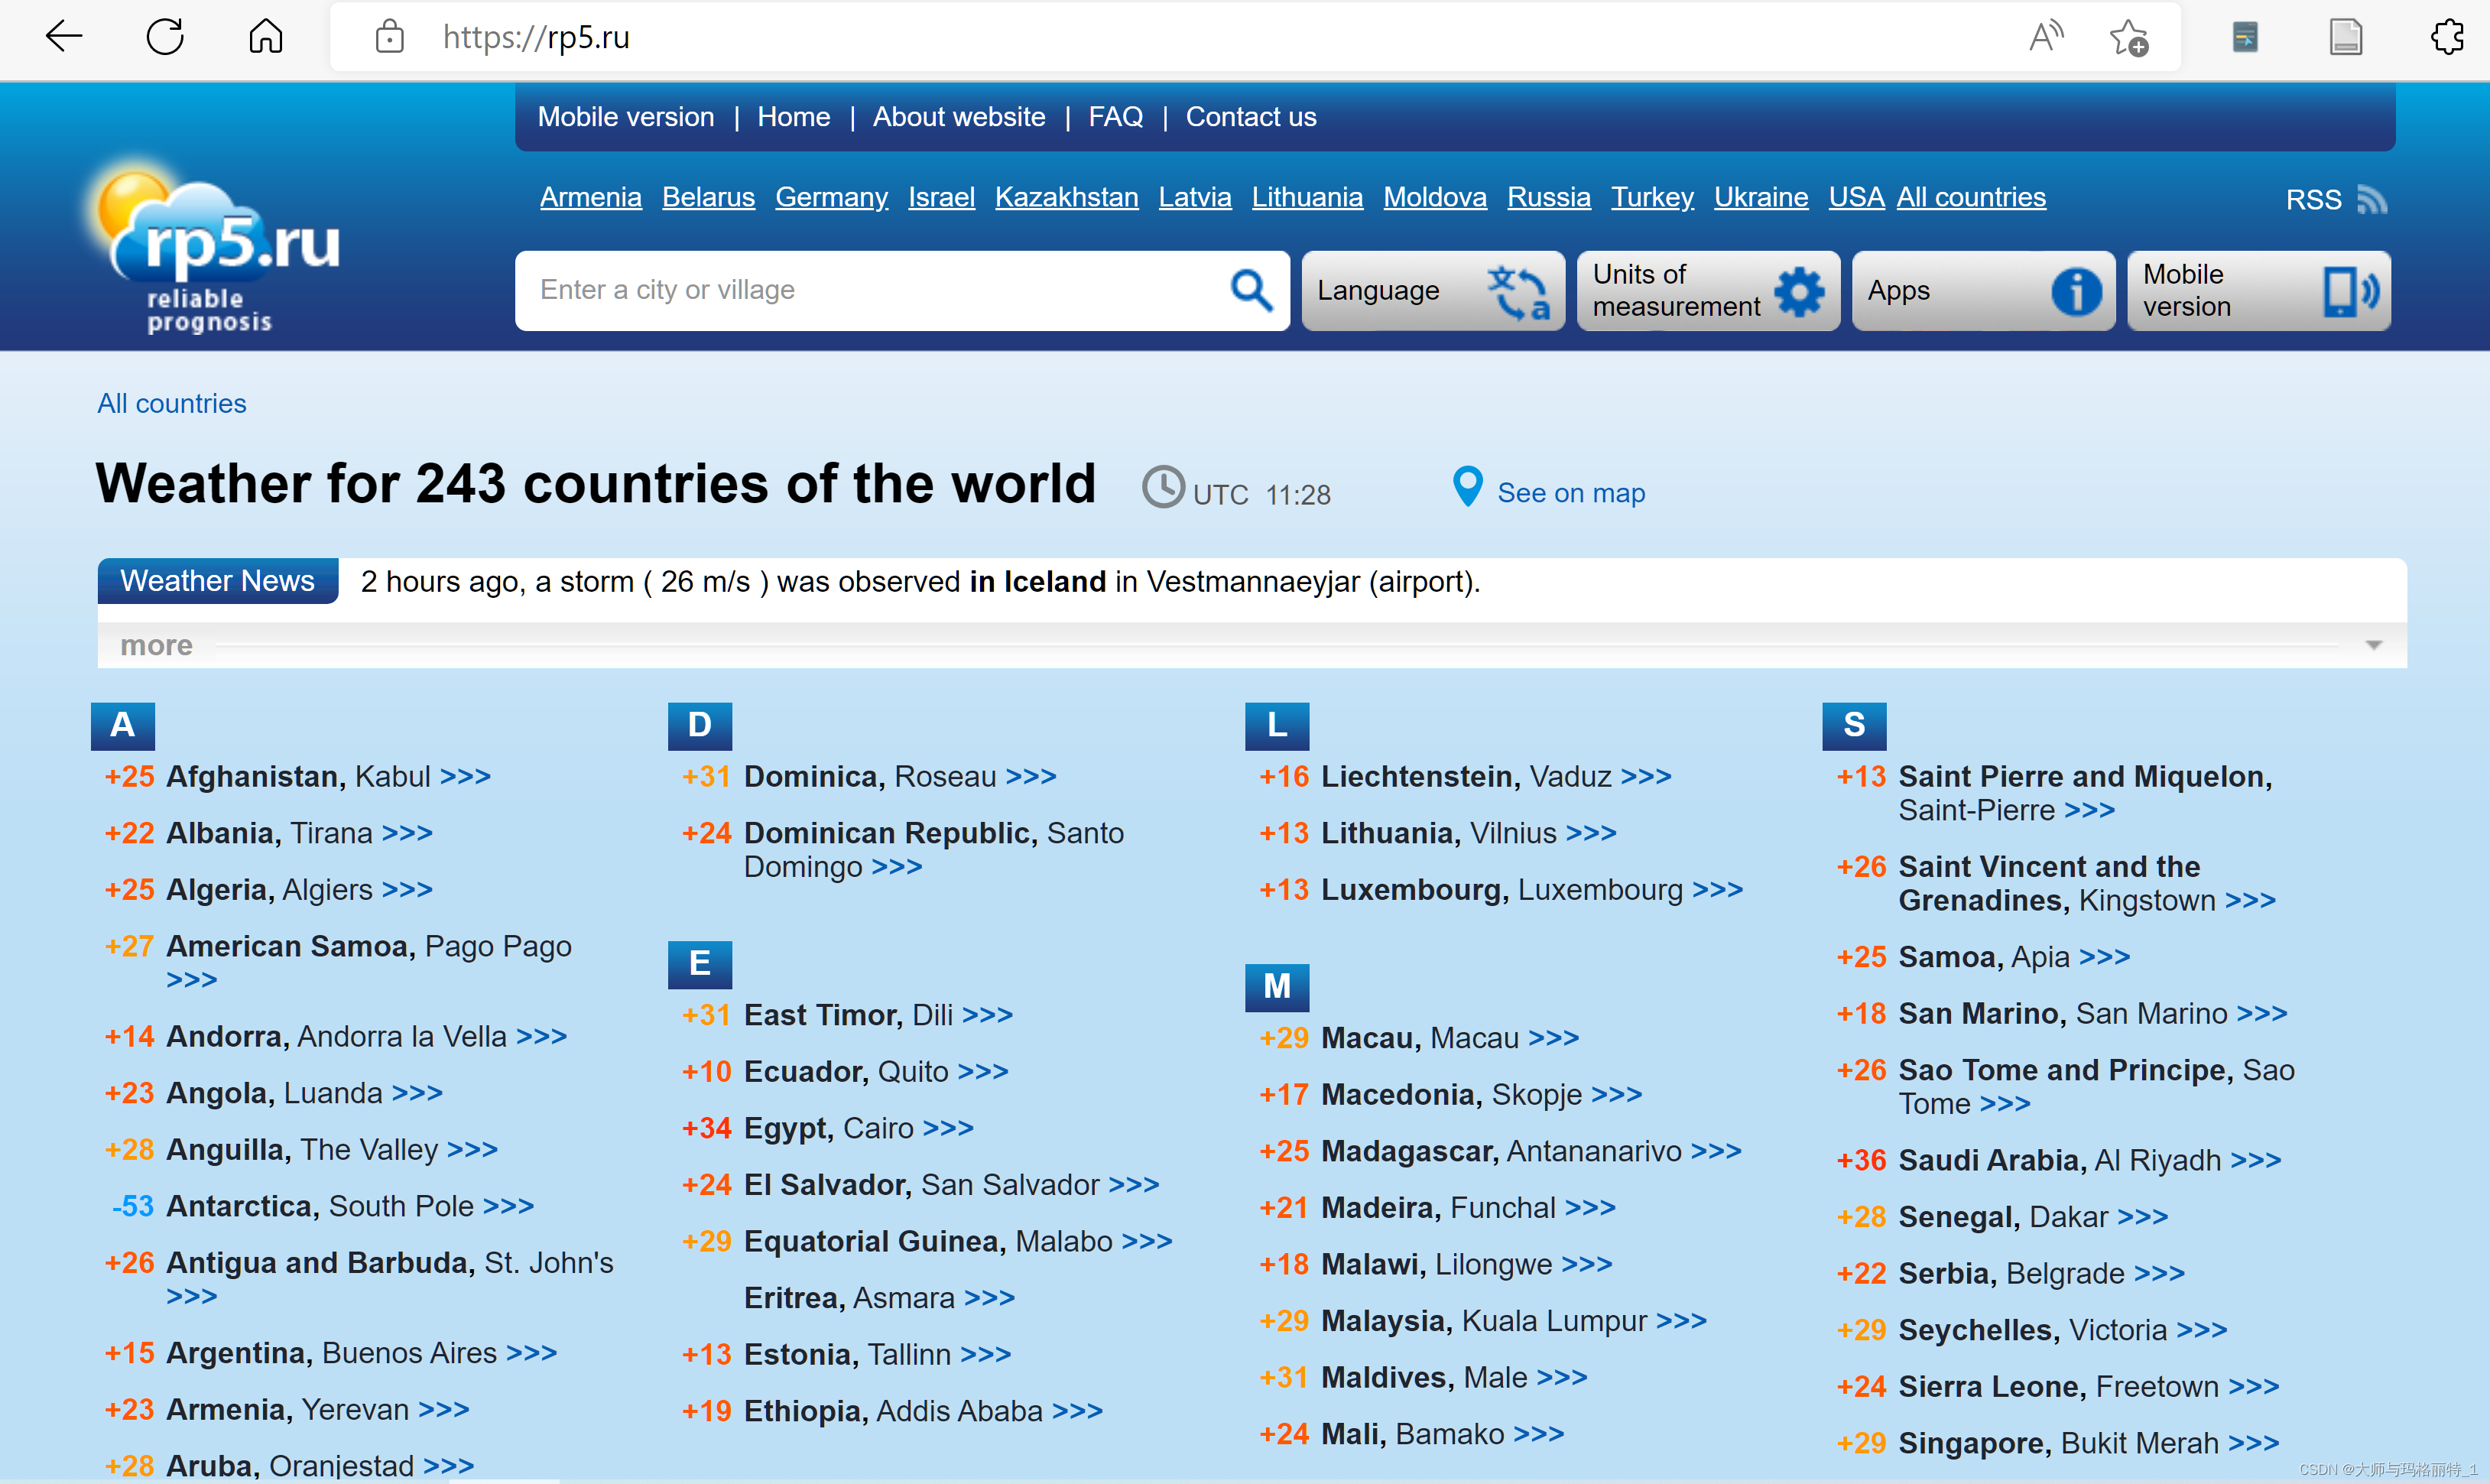Click the 'more' label under Weather News
This screenshot has width=2490, height=1484.
(x=156, y=645)
